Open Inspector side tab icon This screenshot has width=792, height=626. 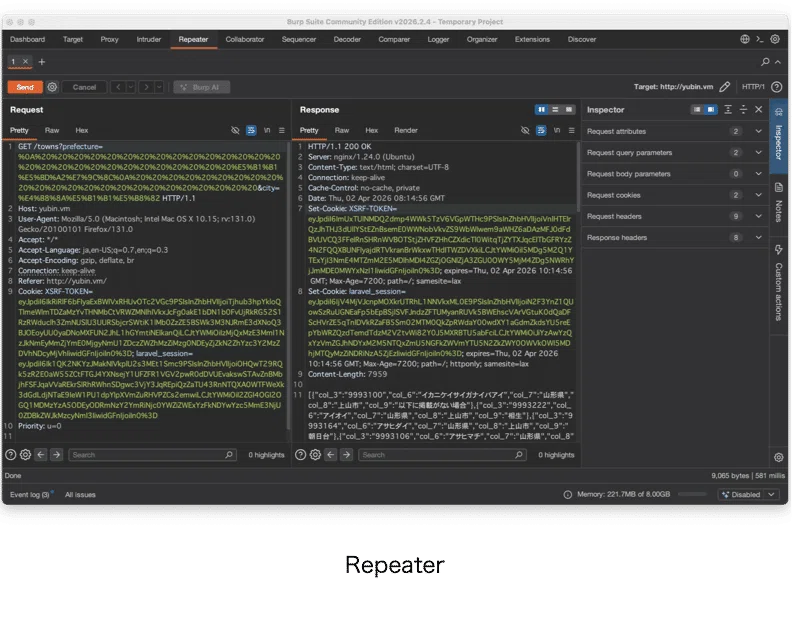(779, 136)
